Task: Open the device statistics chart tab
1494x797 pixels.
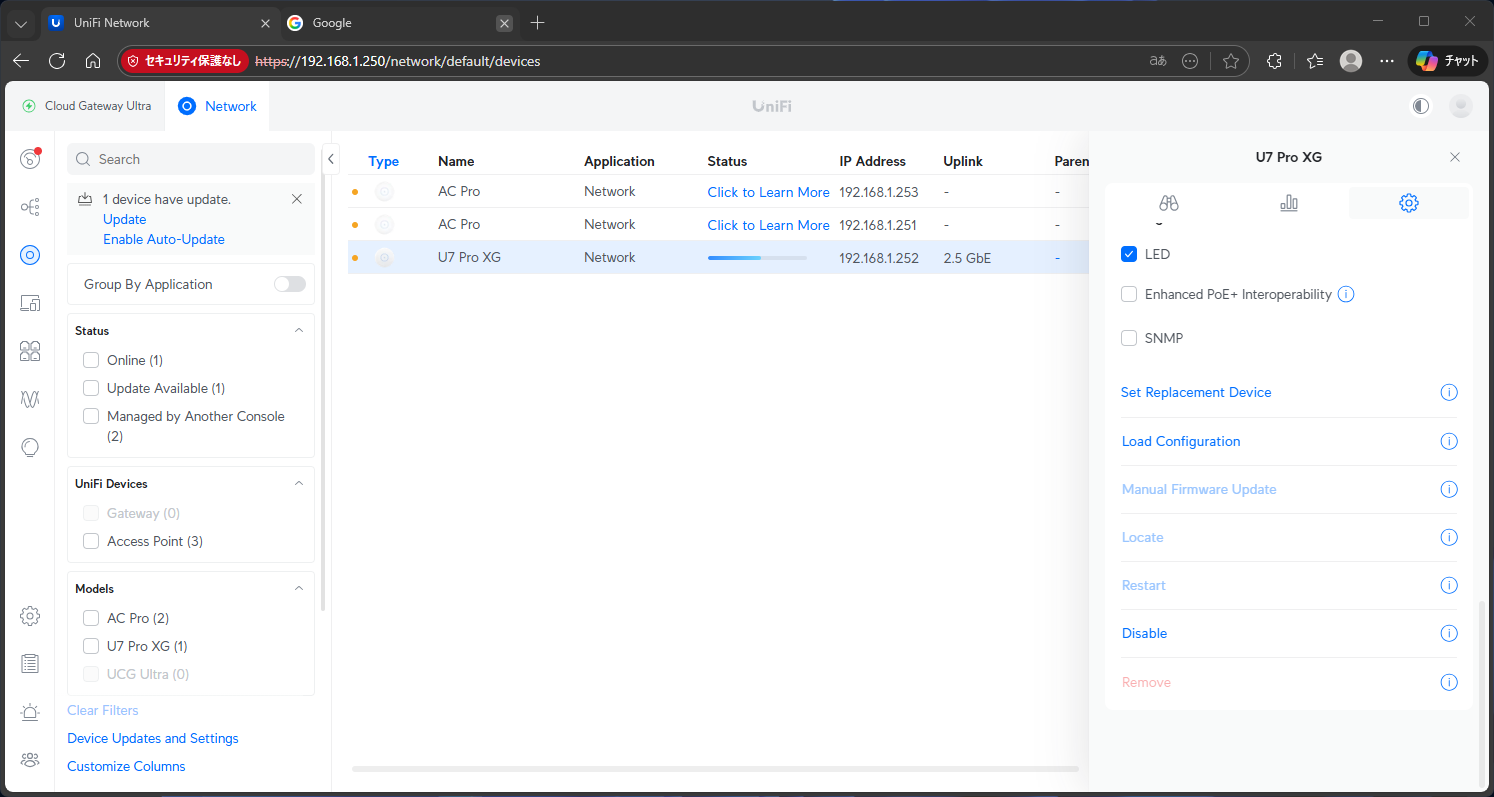Action: tap(1289, 203)
